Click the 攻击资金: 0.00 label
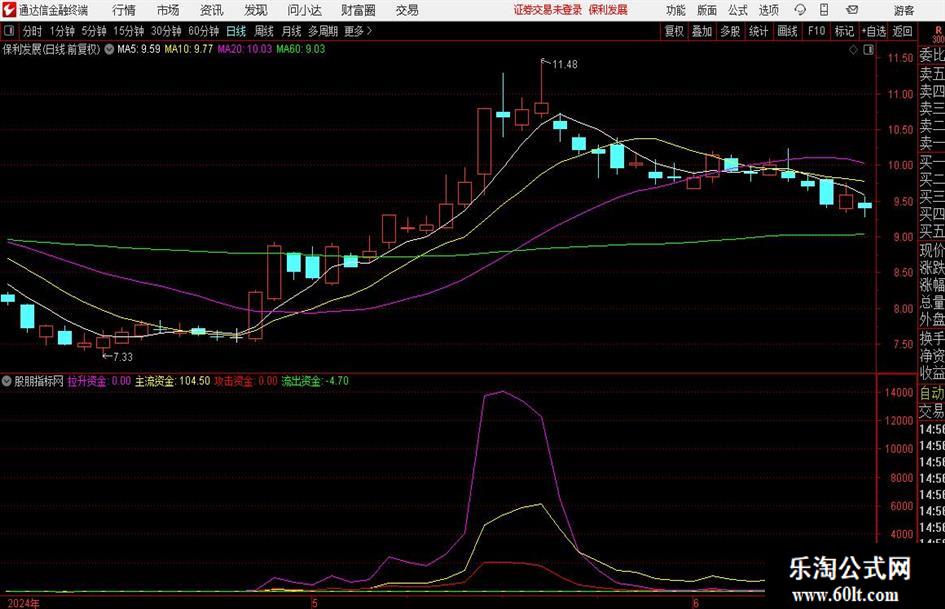945x609 pixels. 246,381
